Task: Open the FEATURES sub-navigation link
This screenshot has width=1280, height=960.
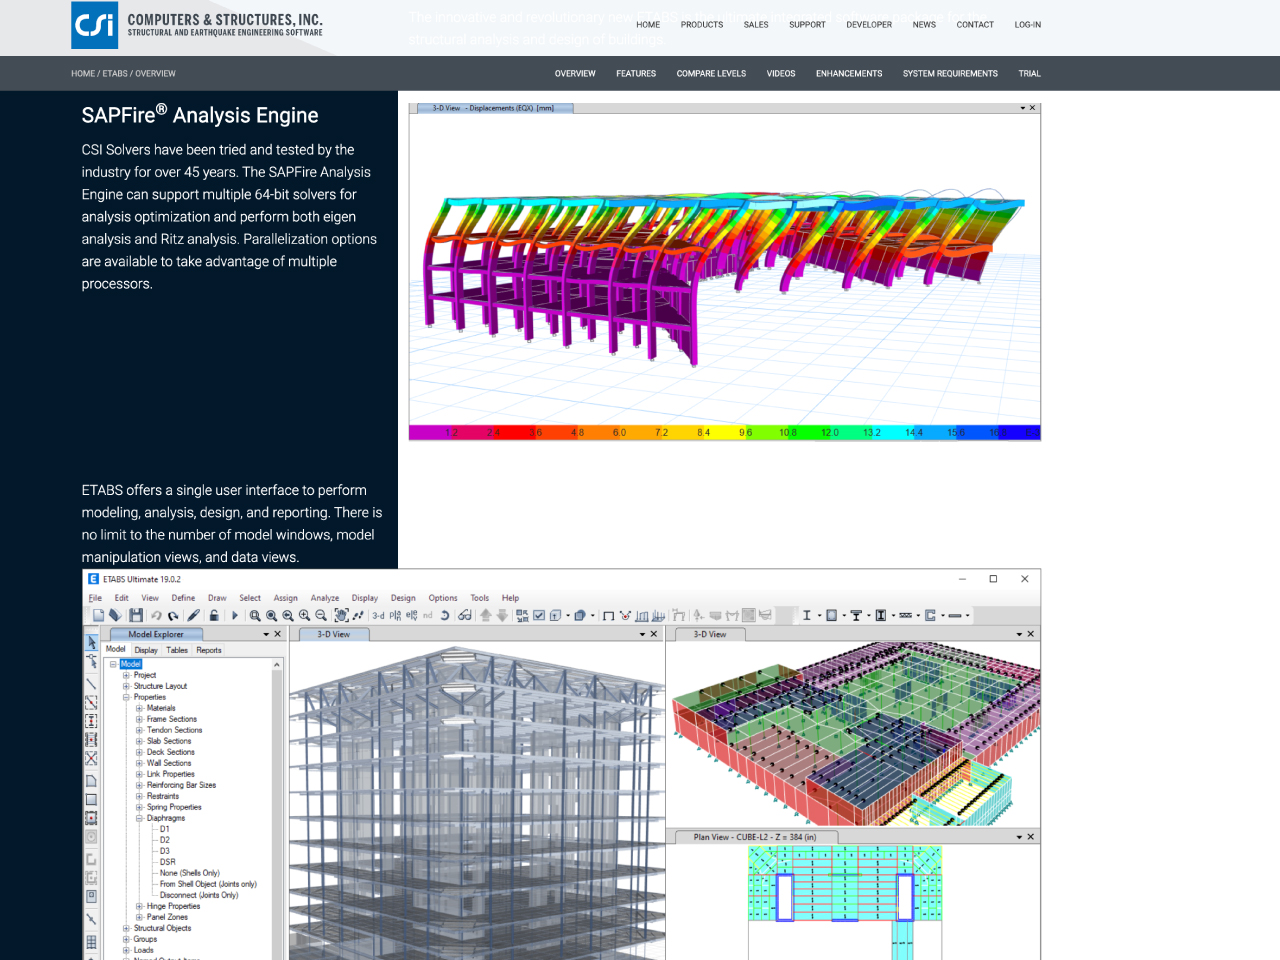Action: [636, 74]
